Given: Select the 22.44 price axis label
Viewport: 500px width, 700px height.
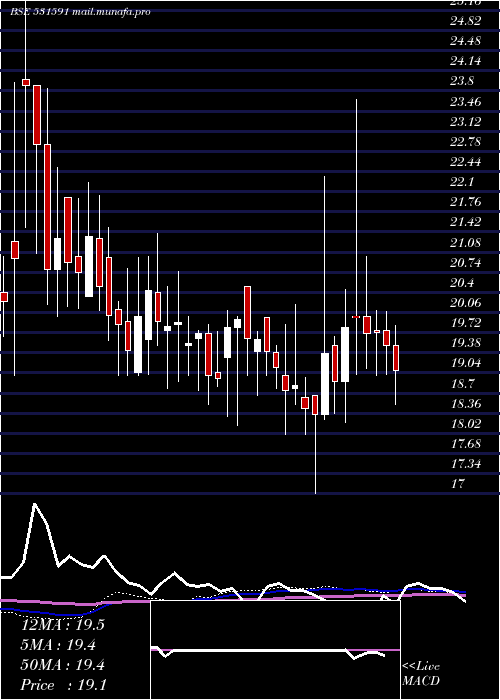Looking at the screenshot, I should coord(465,162).
